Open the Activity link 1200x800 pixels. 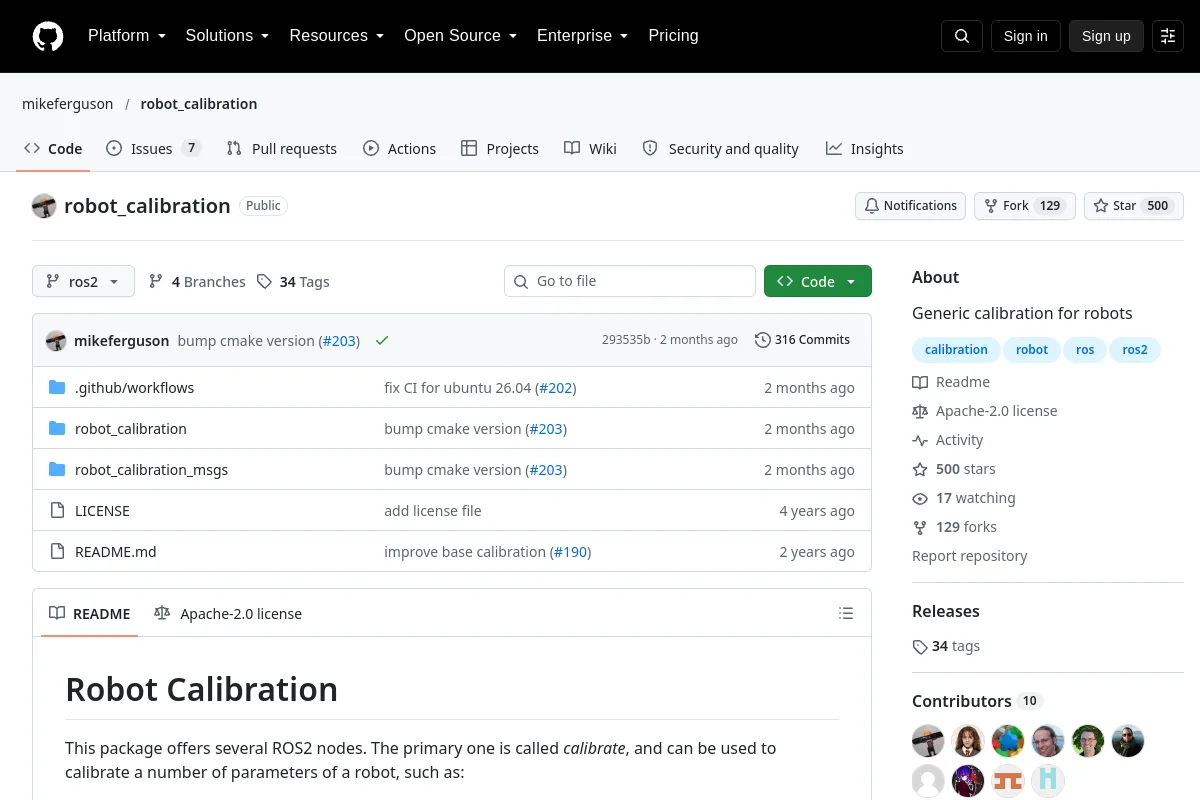click(948, 440)
